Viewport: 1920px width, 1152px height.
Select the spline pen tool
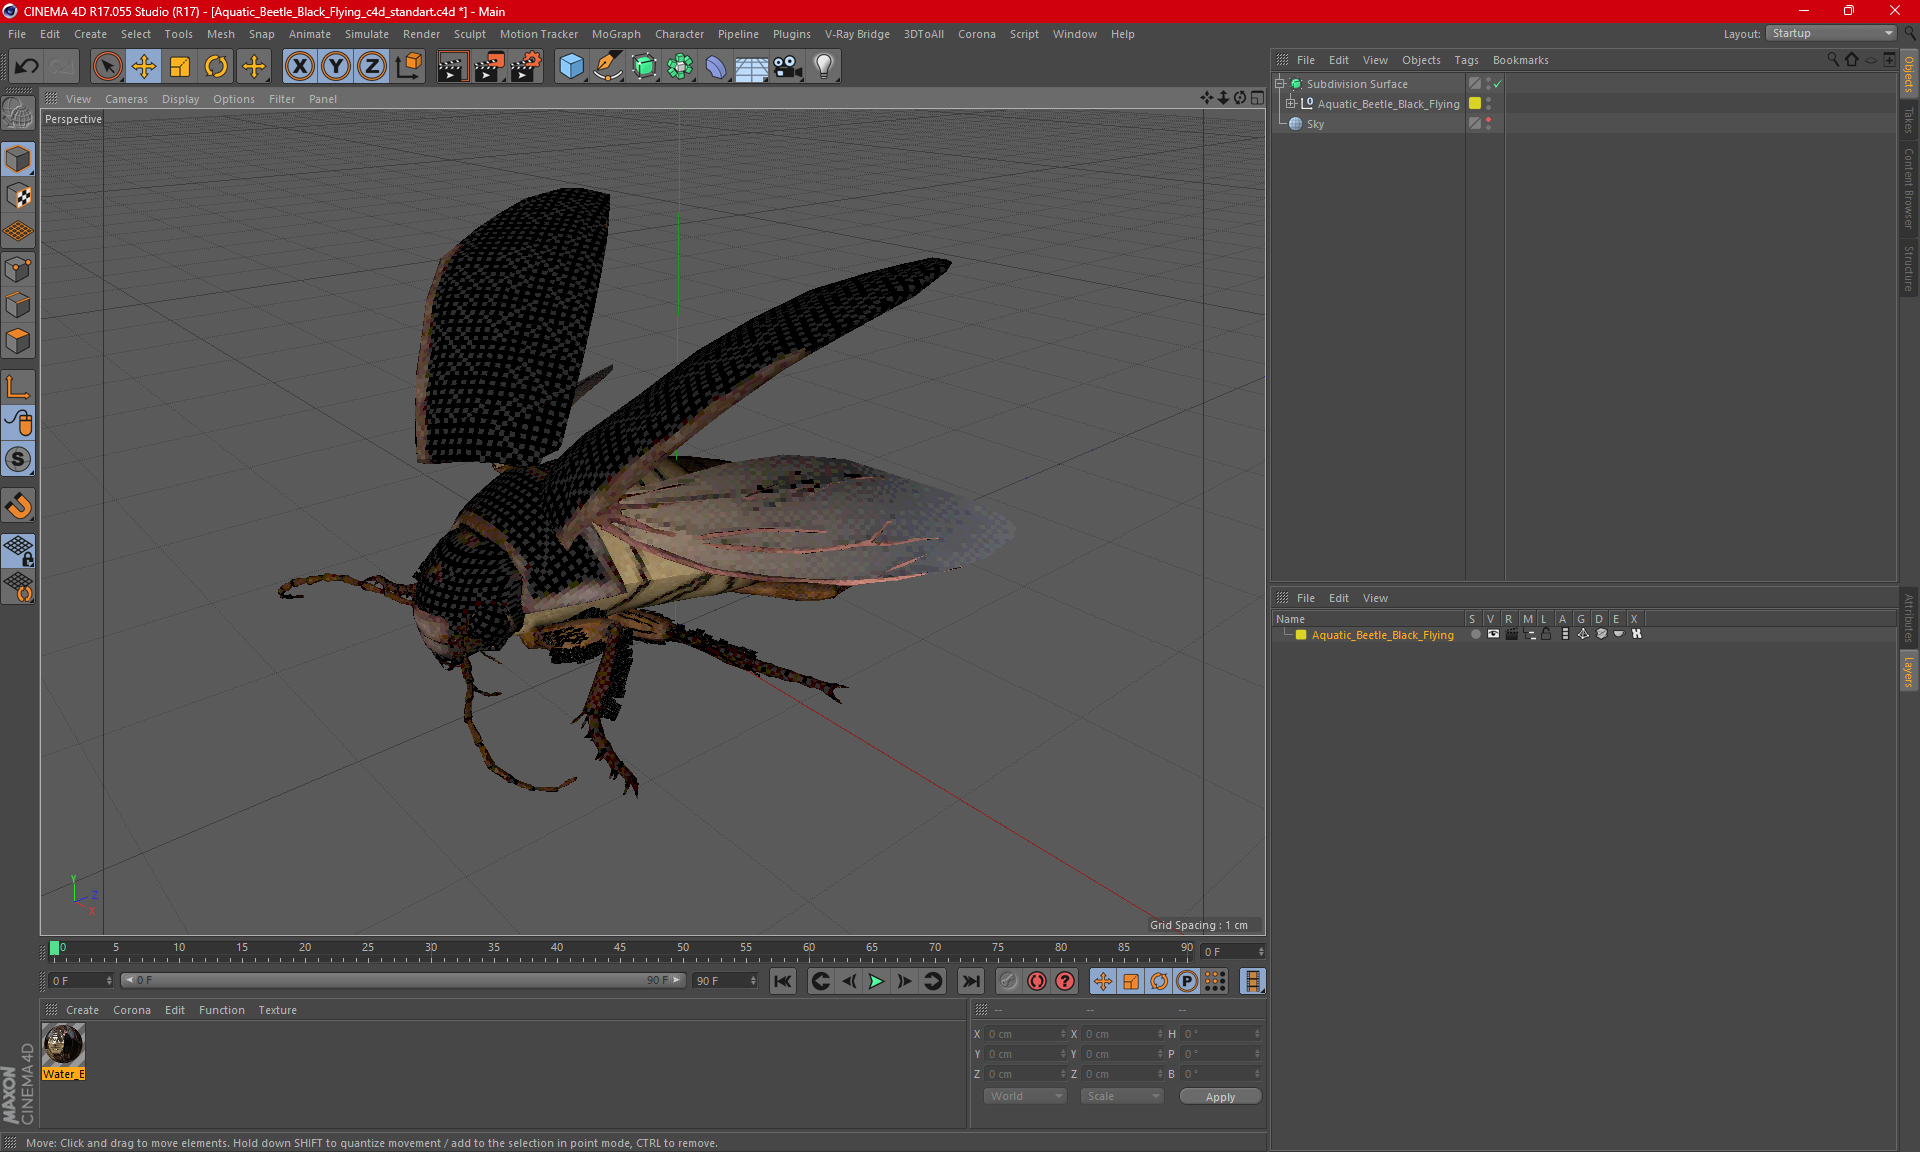tap(608, 67)
